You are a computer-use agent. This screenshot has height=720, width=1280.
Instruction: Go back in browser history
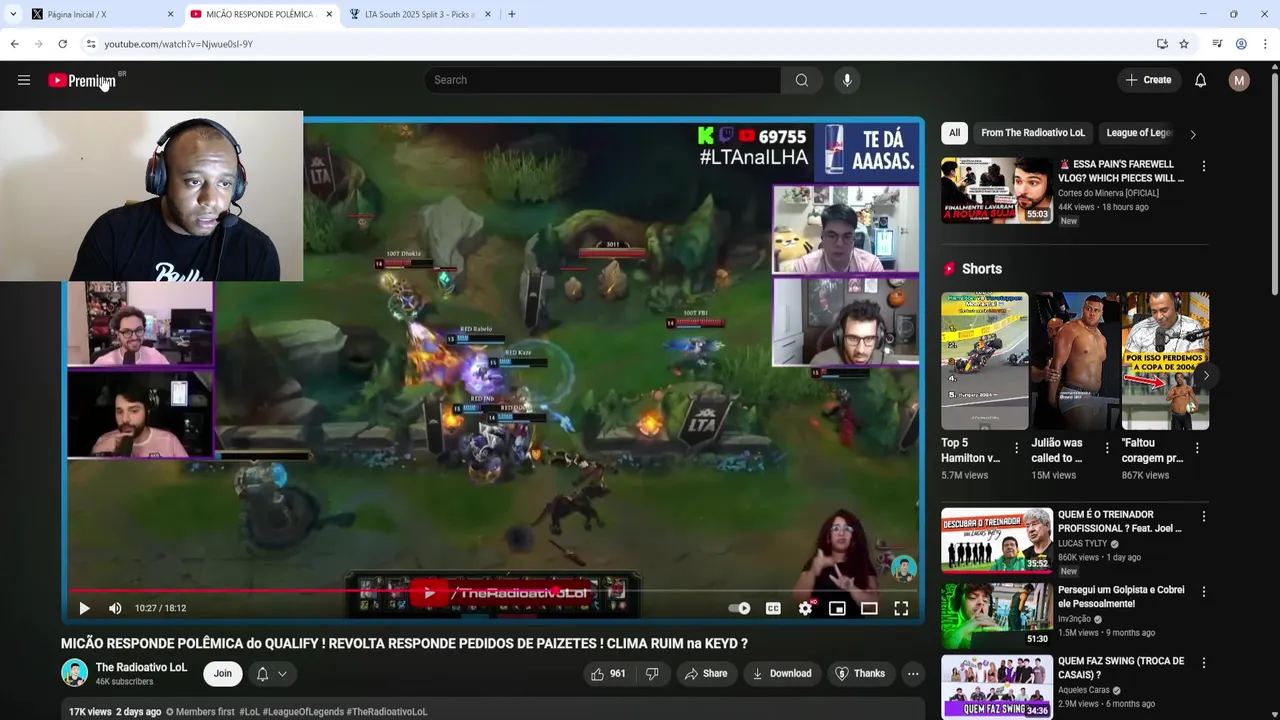[x=14, y=44]
